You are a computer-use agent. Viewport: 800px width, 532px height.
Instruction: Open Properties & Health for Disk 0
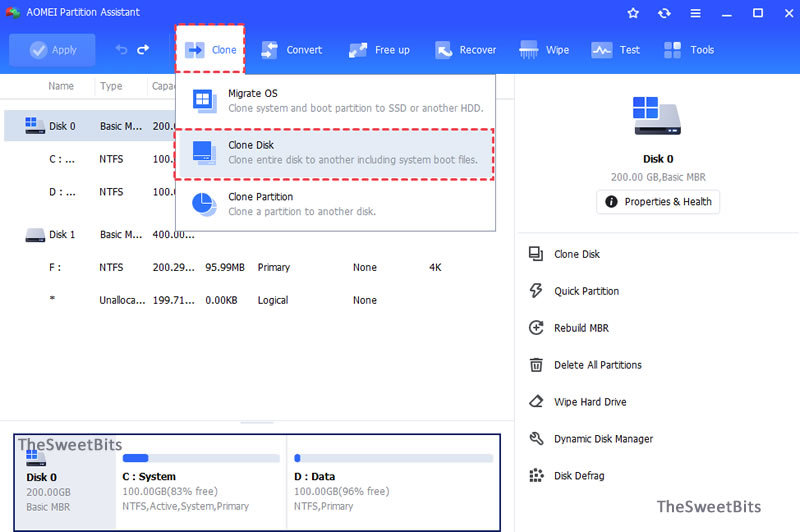click(658, 201)
